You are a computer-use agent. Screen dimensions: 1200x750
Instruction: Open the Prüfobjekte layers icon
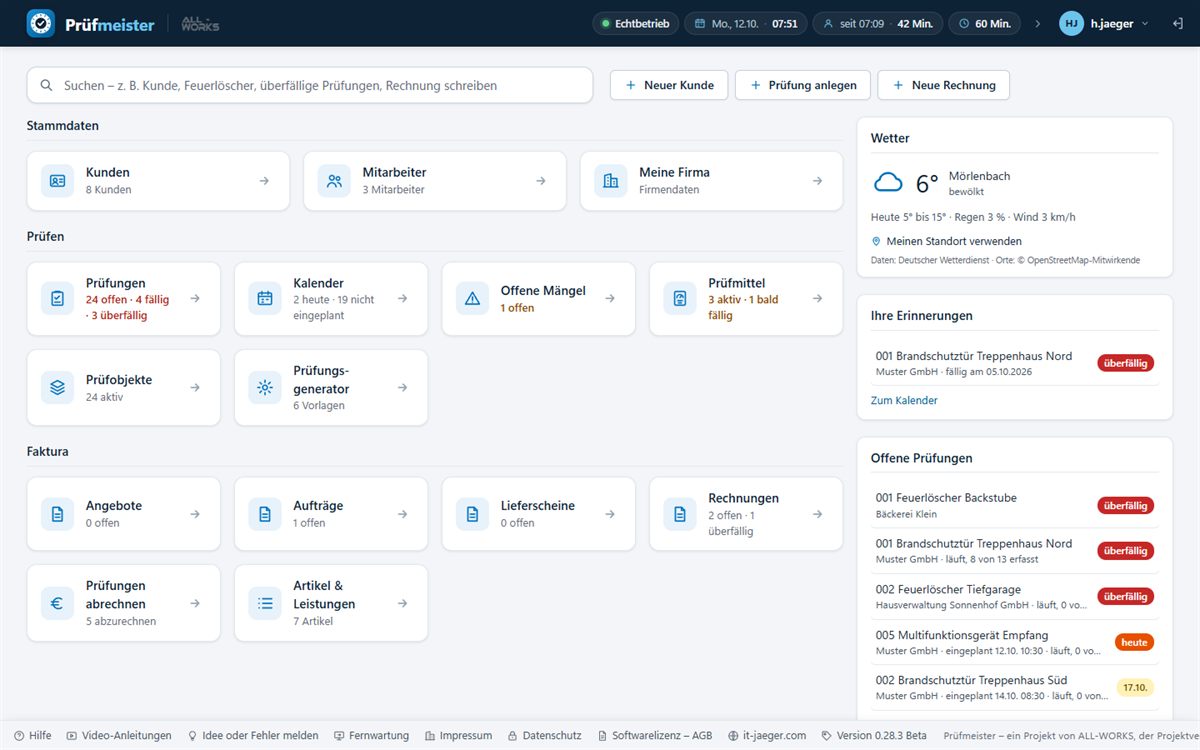(58, 387)
